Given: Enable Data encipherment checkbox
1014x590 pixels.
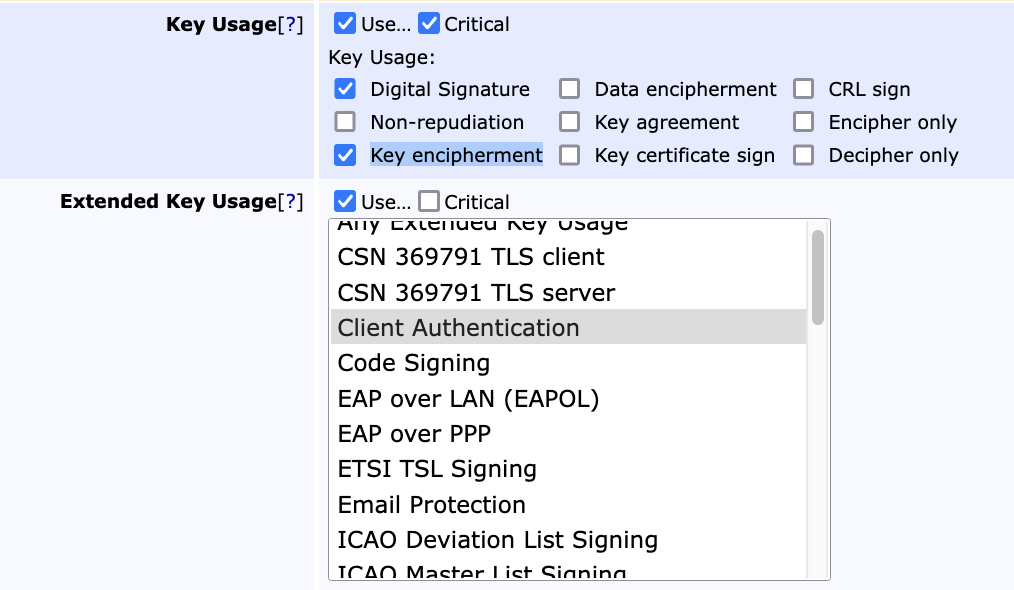Looking at the screenshot, I should pos(569,89).
